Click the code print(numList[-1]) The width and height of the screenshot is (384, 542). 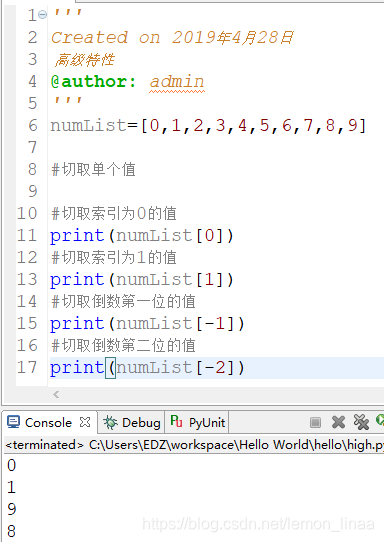point(147,324)
